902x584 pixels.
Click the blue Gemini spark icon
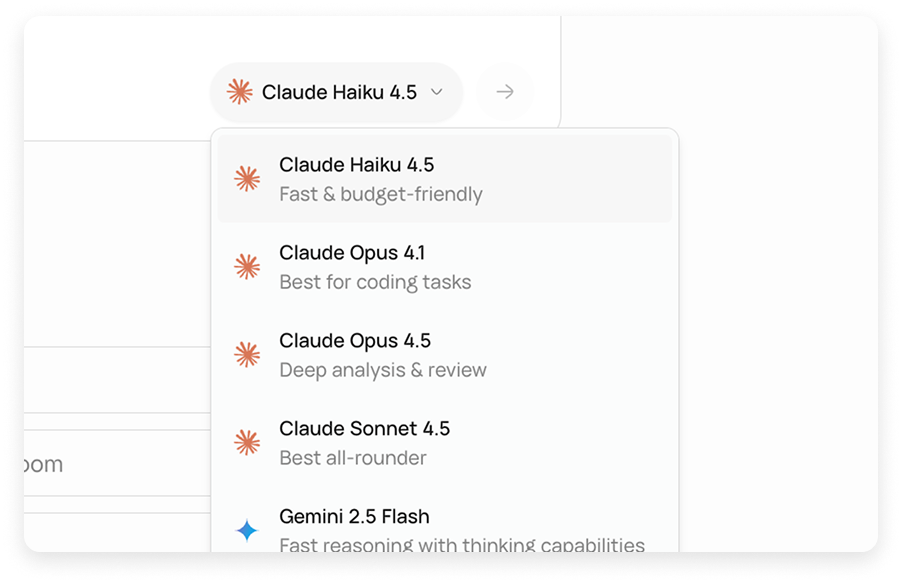[x=247, y=529]
